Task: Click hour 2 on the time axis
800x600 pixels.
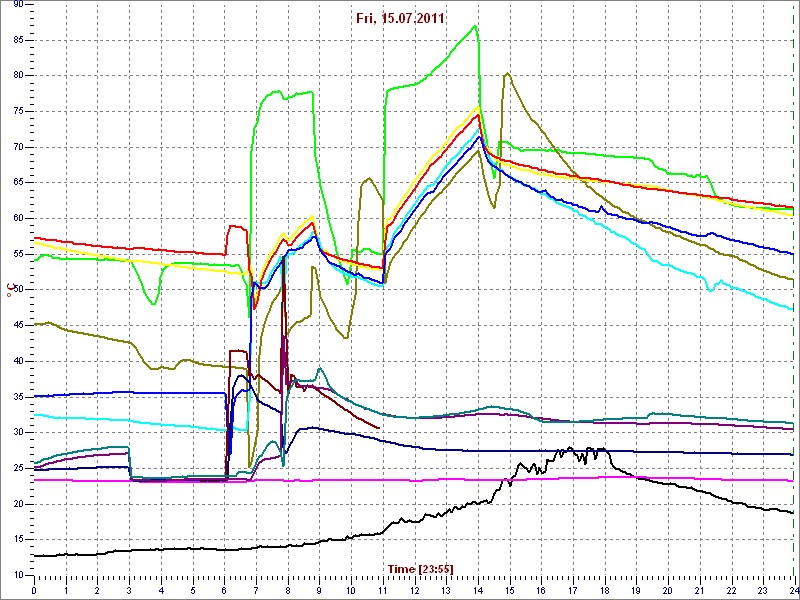Action: coord(97,590)
